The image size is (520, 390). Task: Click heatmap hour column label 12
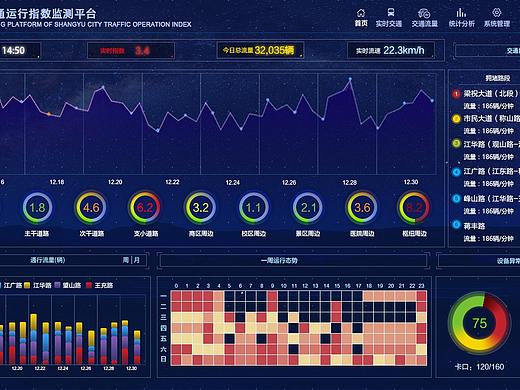point(305,286)
